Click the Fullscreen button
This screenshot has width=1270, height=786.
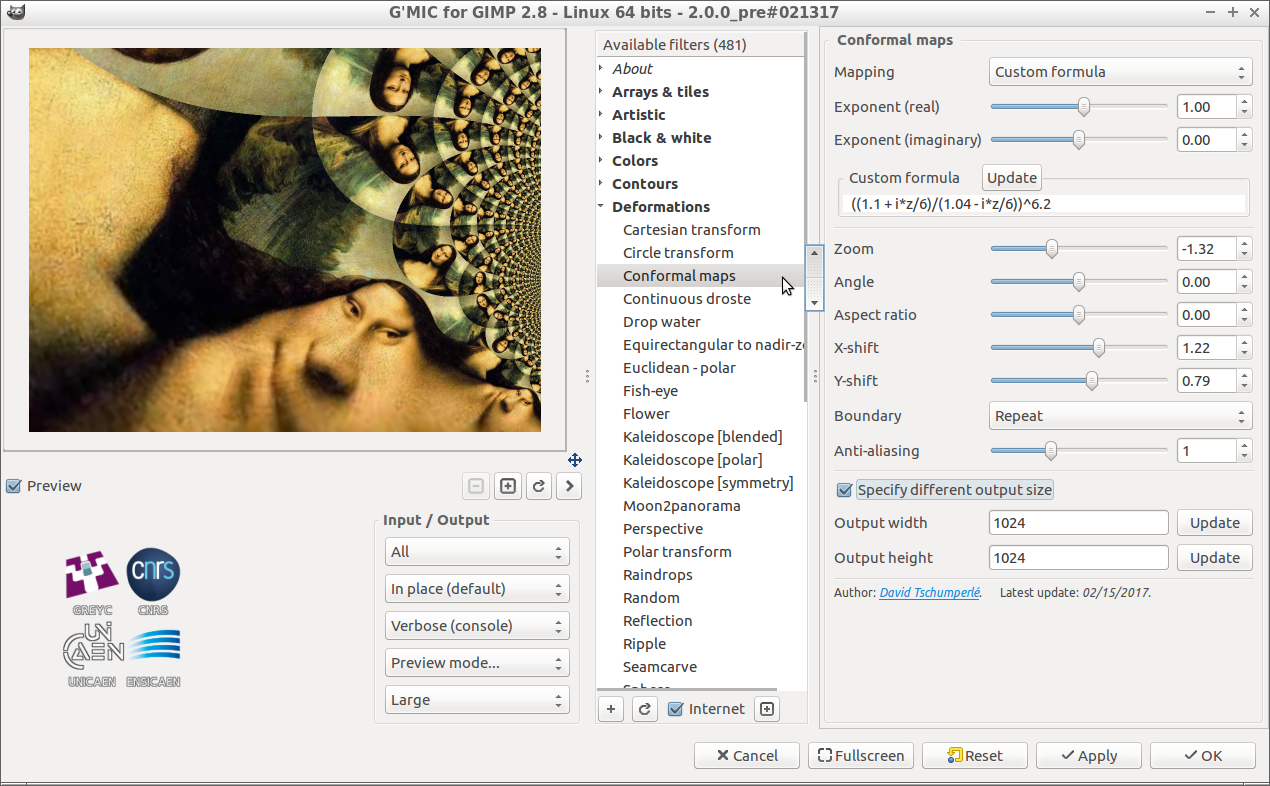[x=861, y=756]
